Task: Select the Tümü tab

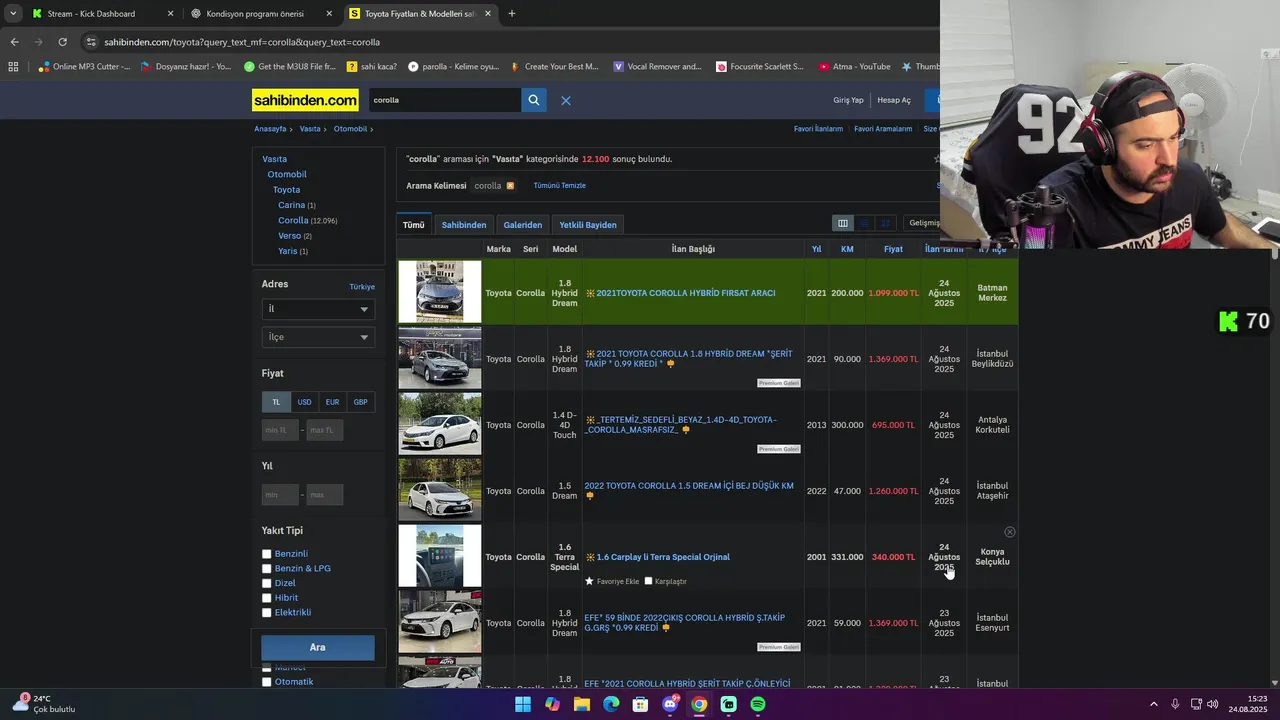Action: point(414,225)
